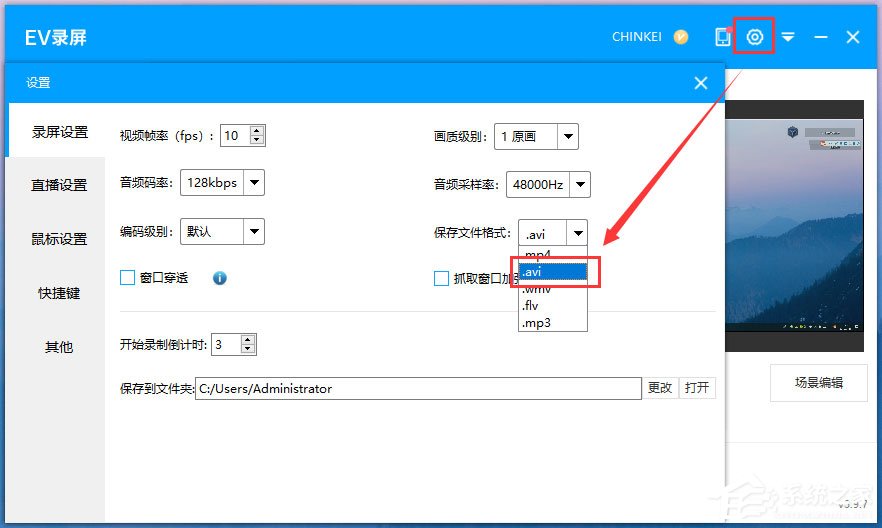Click the gold VIP badge icon
882x528 pixels.
tap(681, 37)
